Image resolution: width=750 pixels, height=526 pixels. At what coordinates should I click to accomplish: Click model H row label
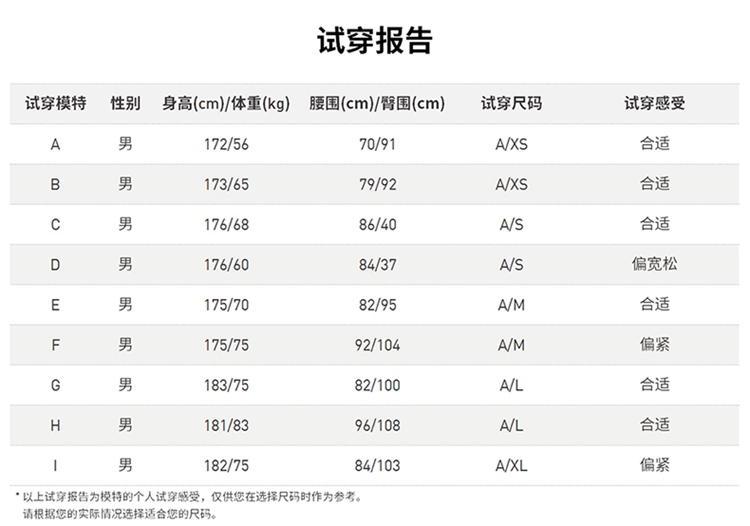point(55,425)
